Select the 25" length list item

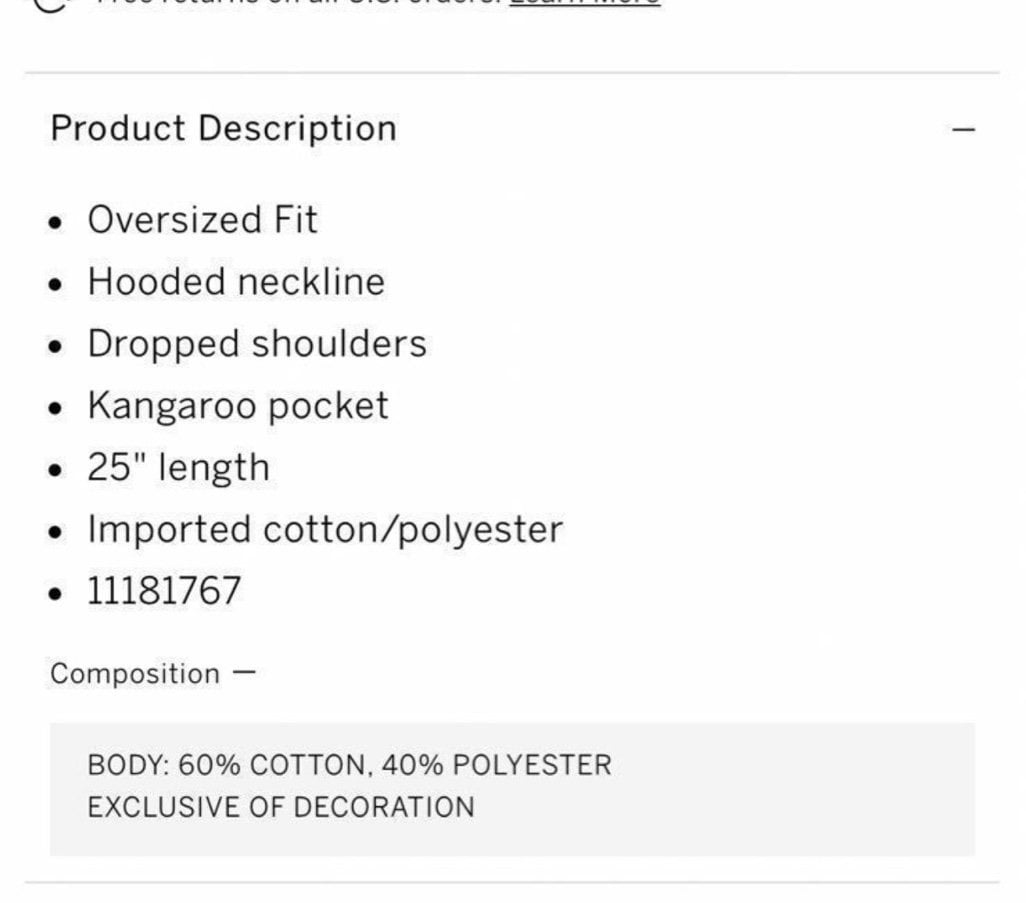(179, 468)
